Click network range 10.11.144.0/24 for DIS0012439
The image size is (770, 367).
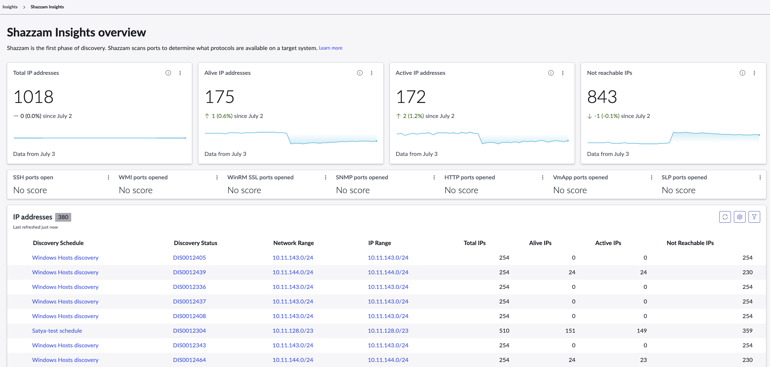293,272
